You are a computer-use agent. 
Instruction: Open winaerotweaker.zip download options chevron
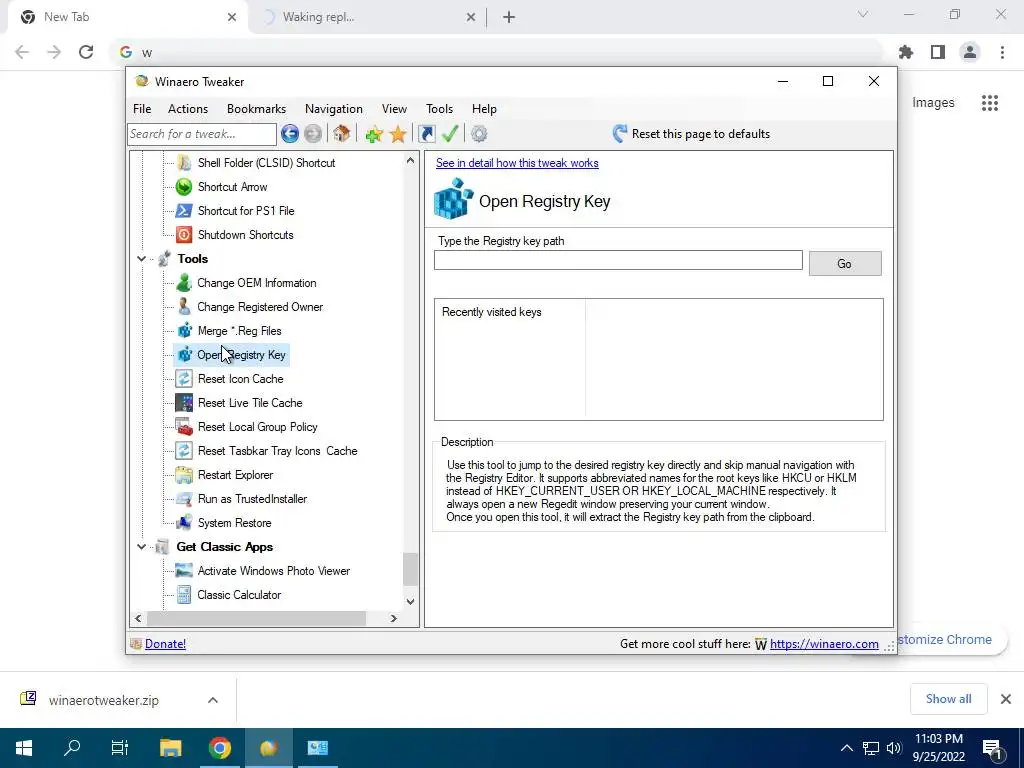click(213, 700)
